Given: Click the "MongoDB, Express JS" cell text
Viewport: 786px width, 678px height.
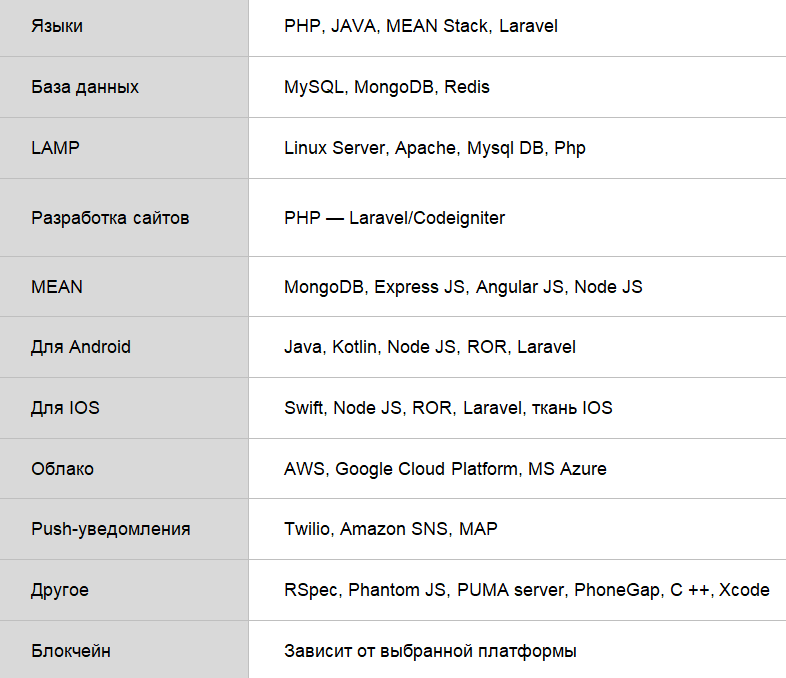Looking at the screenshot, I should (x=463, y=287).
